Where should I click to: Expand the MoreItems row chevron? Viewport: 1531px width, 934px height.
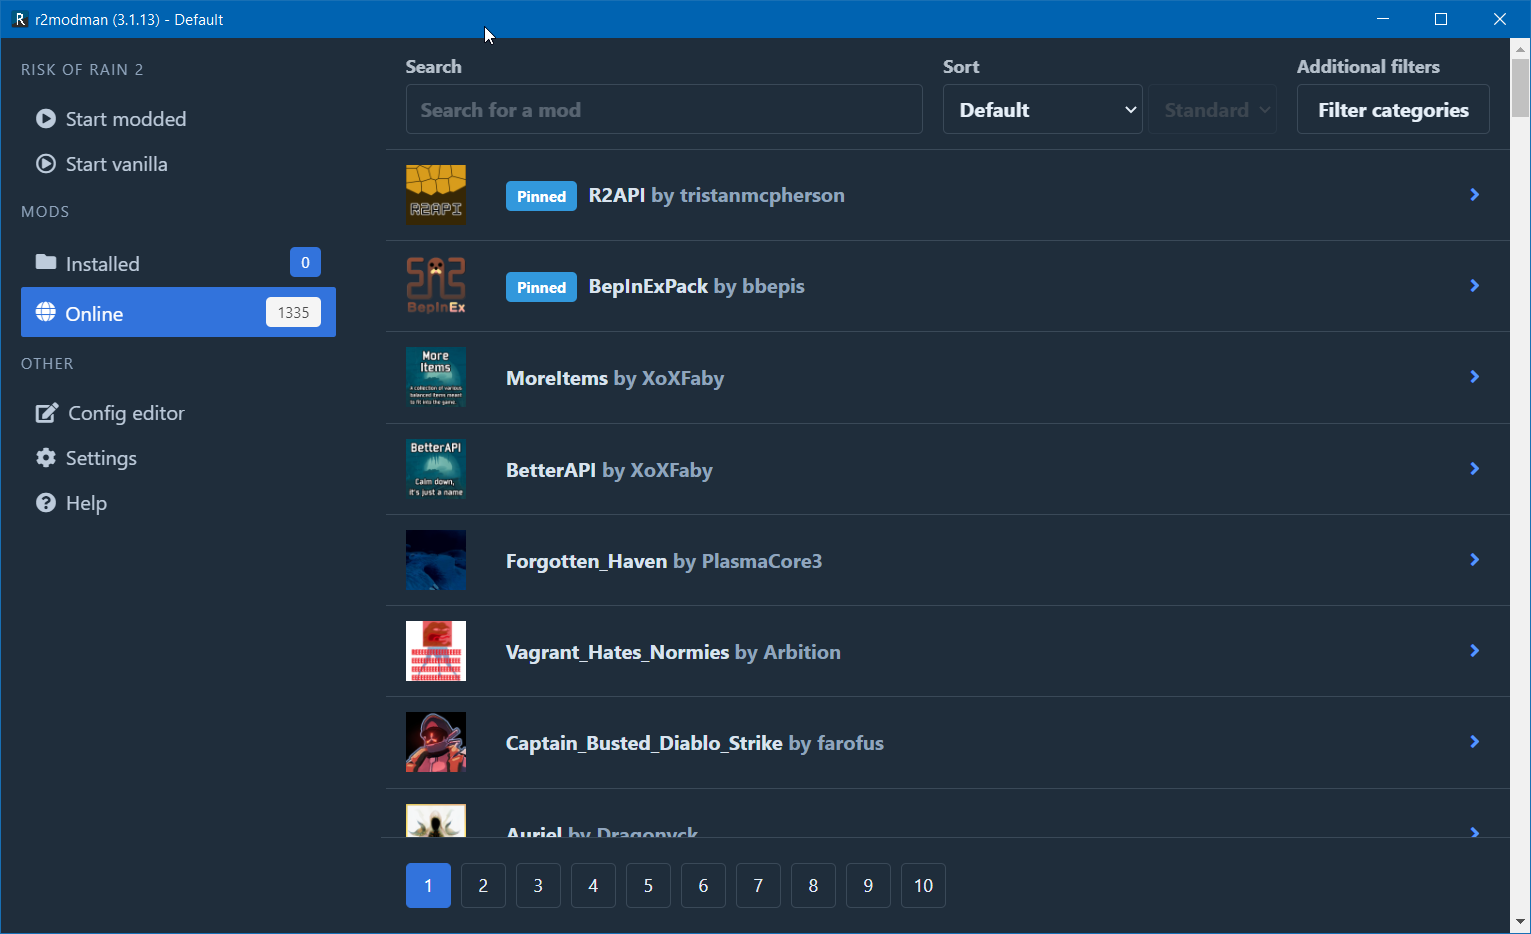point(1475,377)
